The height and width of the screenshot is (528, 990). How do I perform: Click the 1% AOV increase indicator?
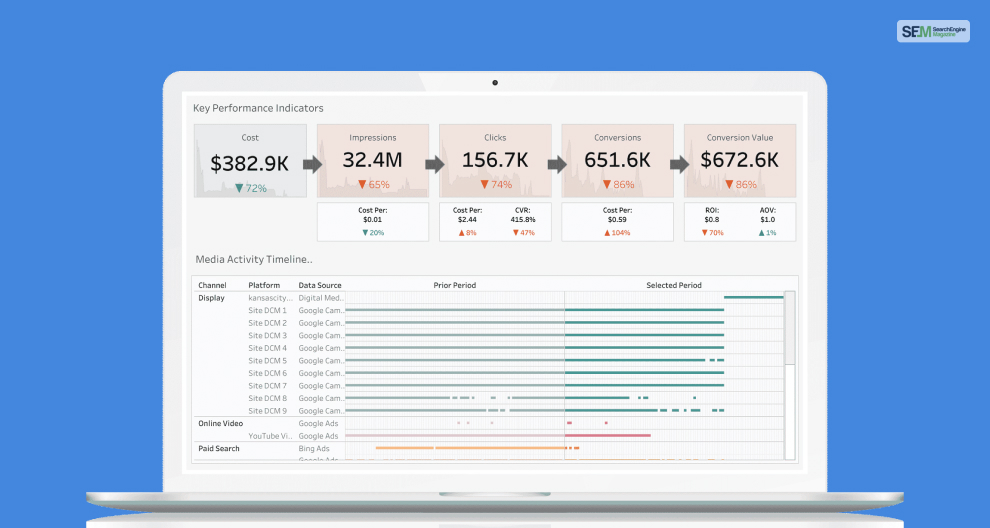tap(768, 232)
